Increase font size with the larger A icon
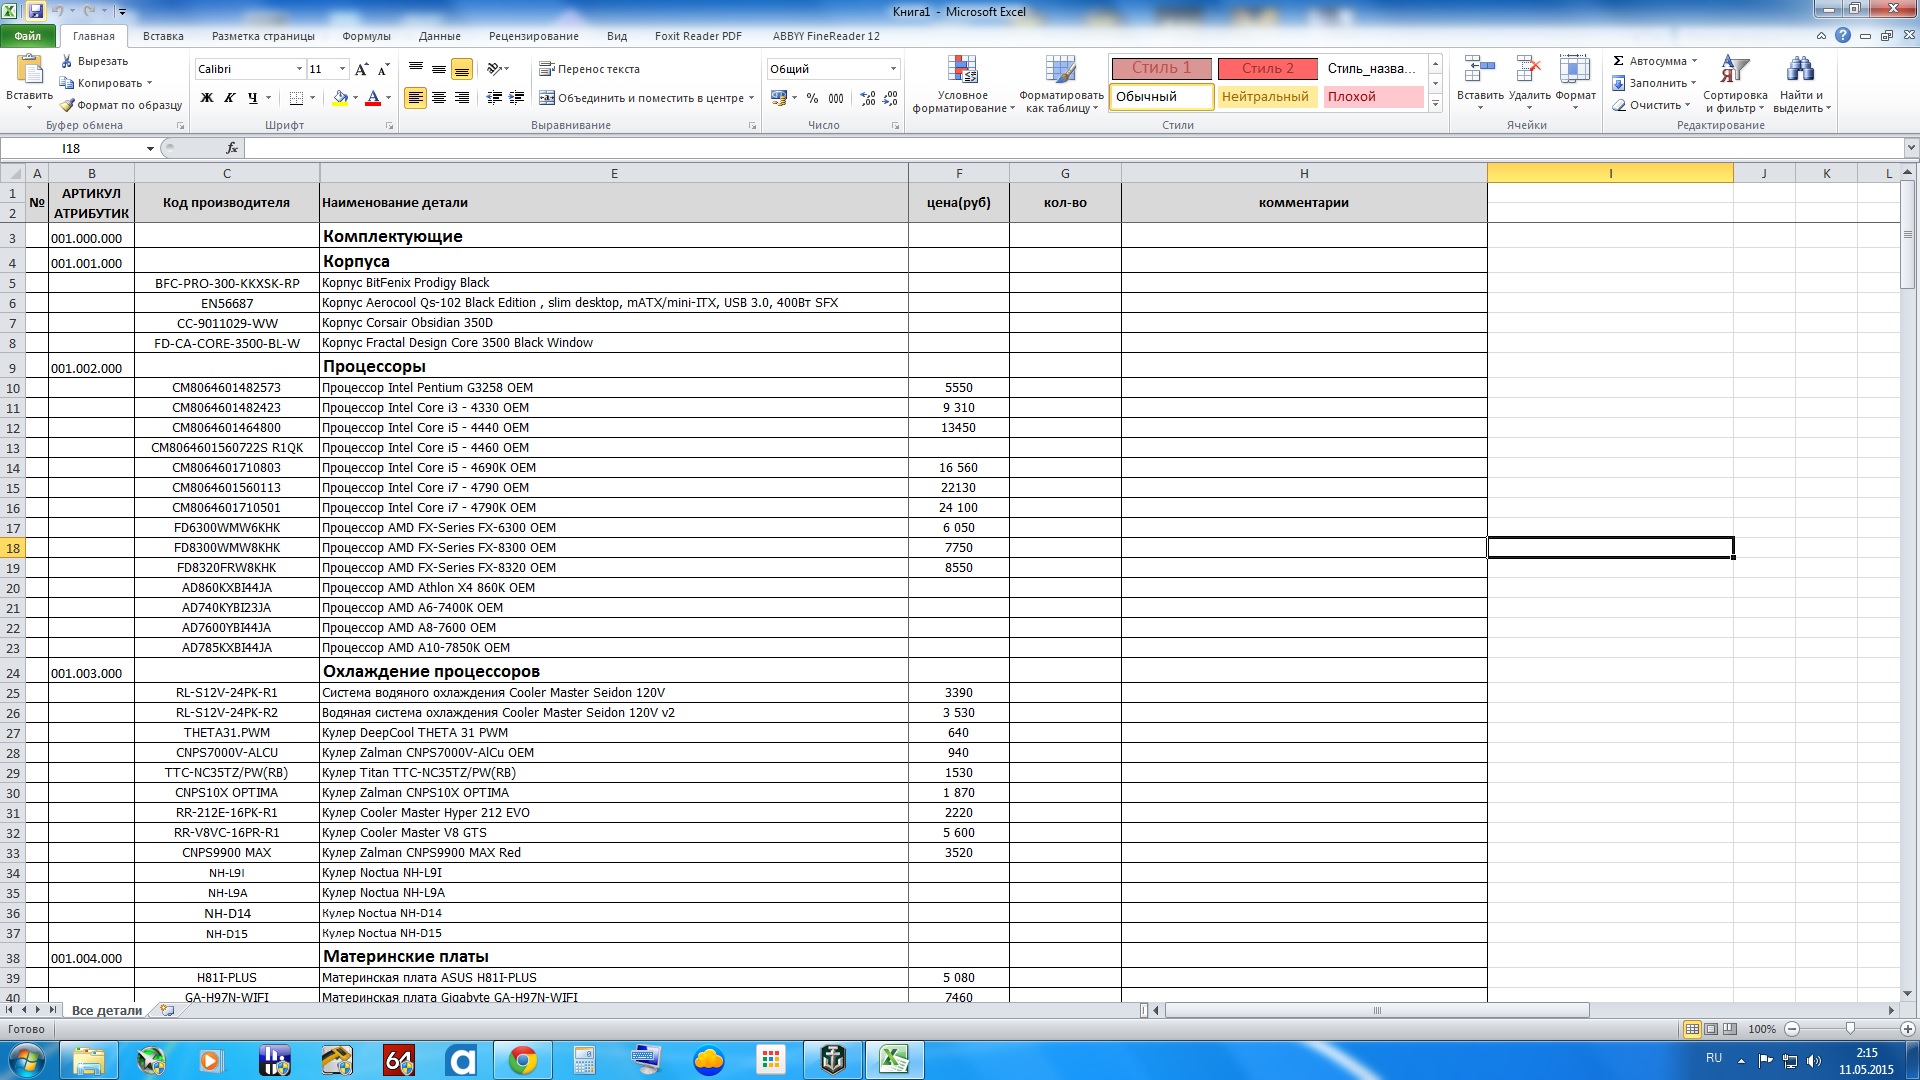 (x=362, y=69)
